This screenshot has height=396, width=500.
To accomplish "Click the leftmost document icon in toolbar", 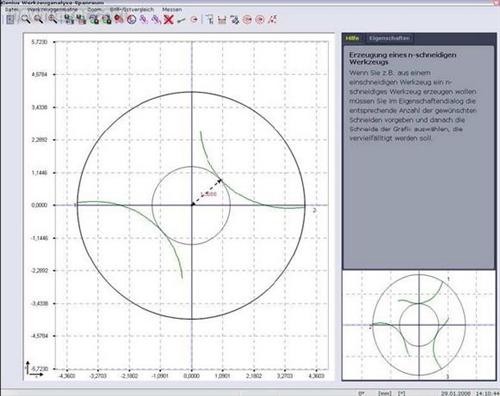I will pyautogui.click(x=11, y=19).
